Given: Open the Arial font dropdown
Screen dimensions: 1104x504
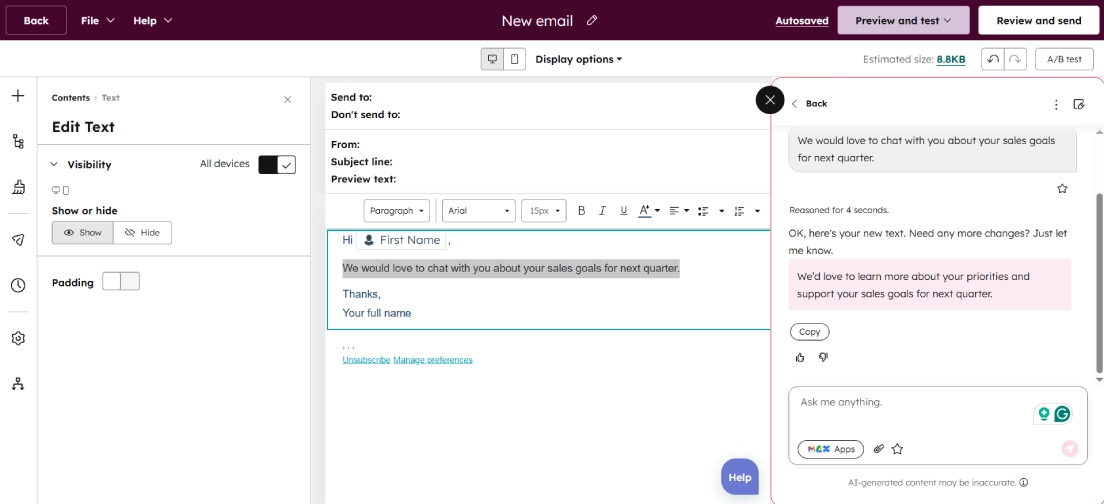Looking at the screenshot, I should (x=479, y=210).
